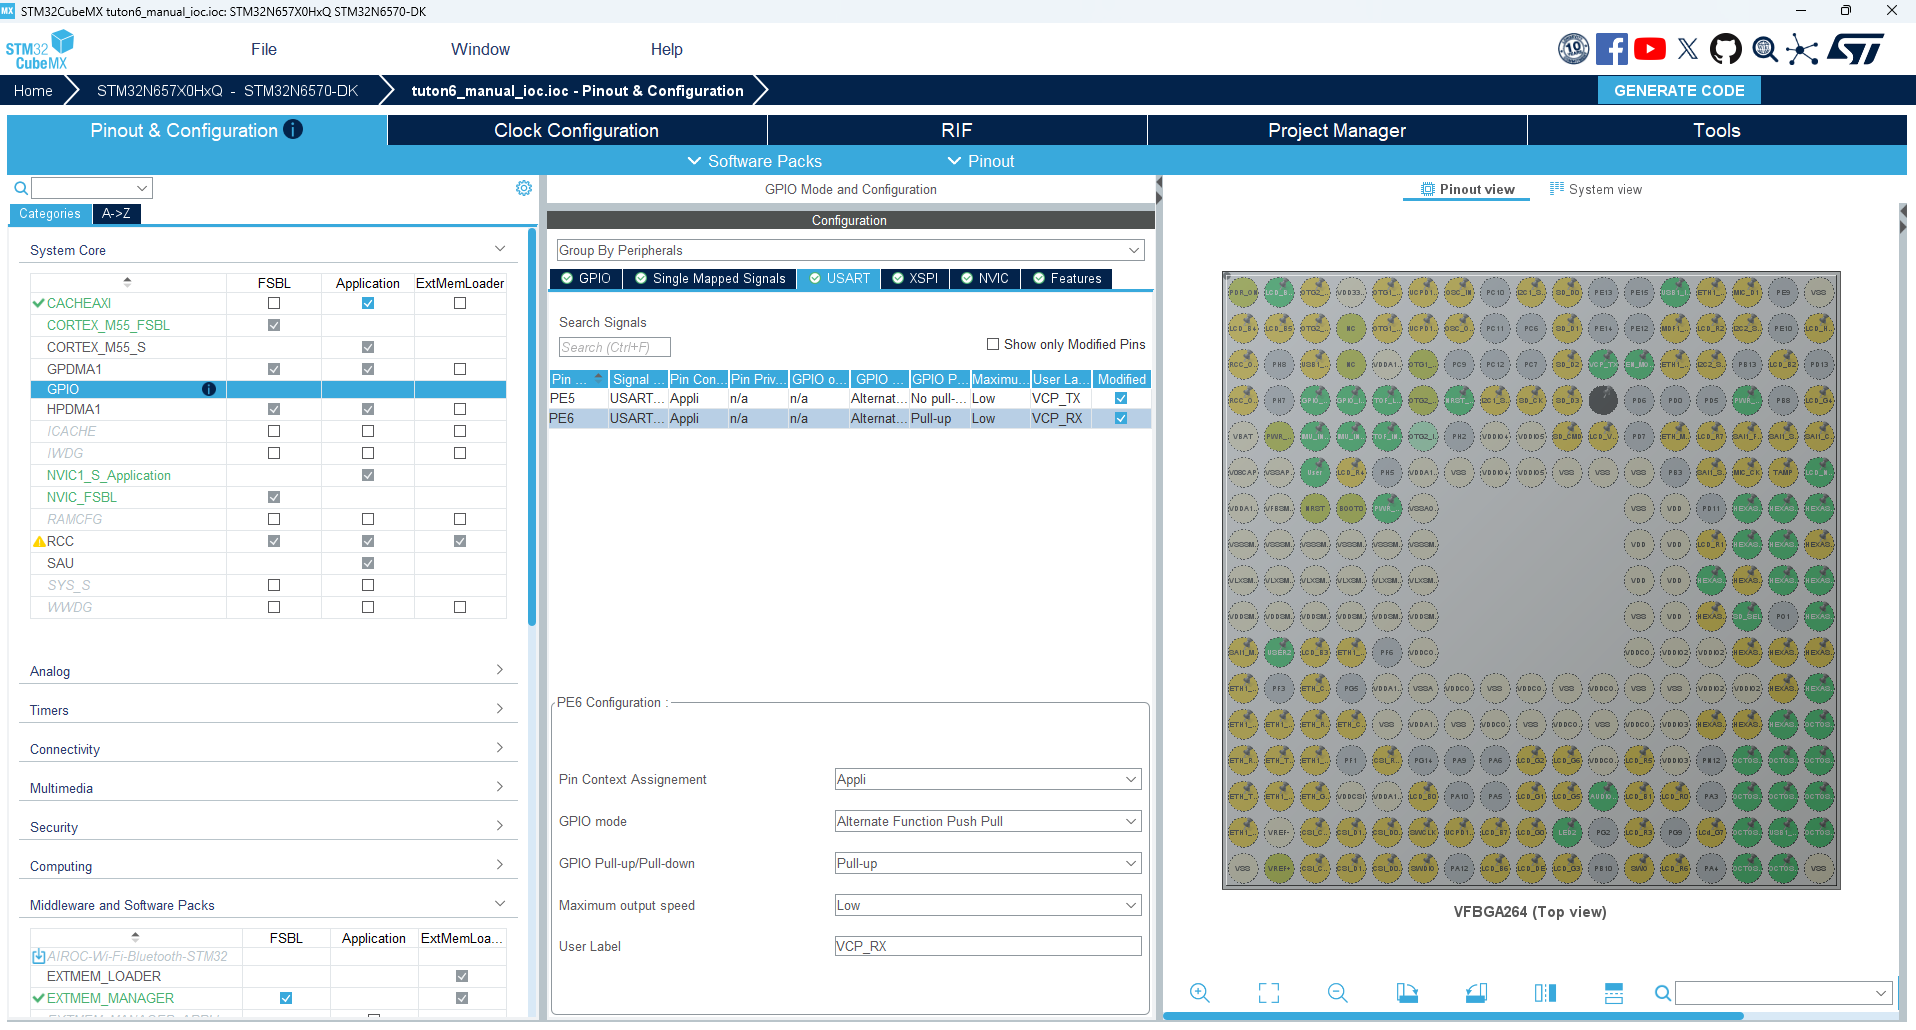Edit the User Label field VCP_RX
This screenshot has width=1916, height=1030.
point(988,946)
